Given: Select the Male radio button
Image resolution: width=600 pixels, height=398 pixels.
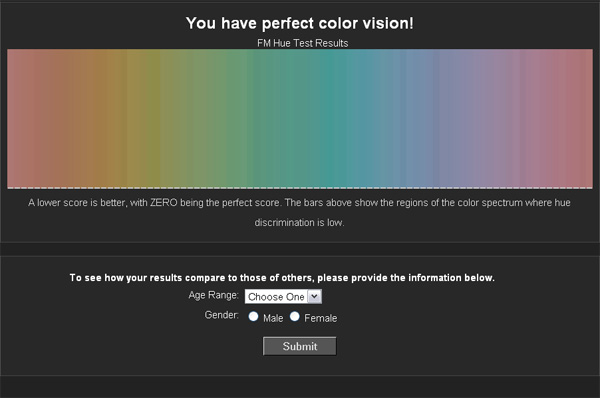Looking at the screenshot, I should pos(253,316).
